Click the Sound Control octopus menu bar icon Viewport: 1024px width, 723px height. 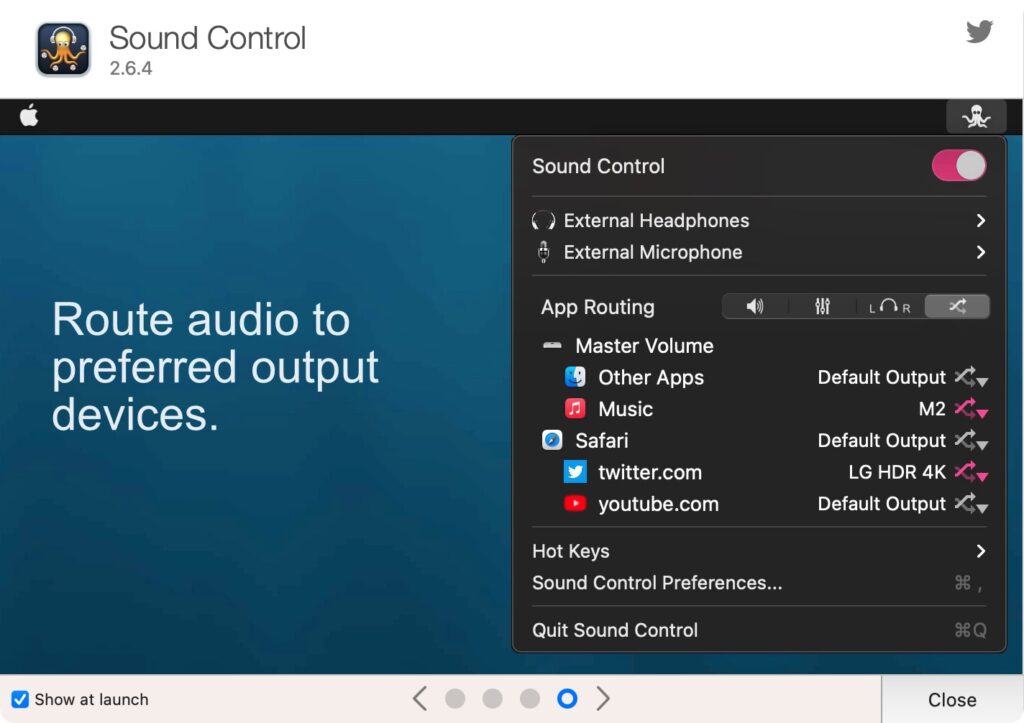[976, 116]
